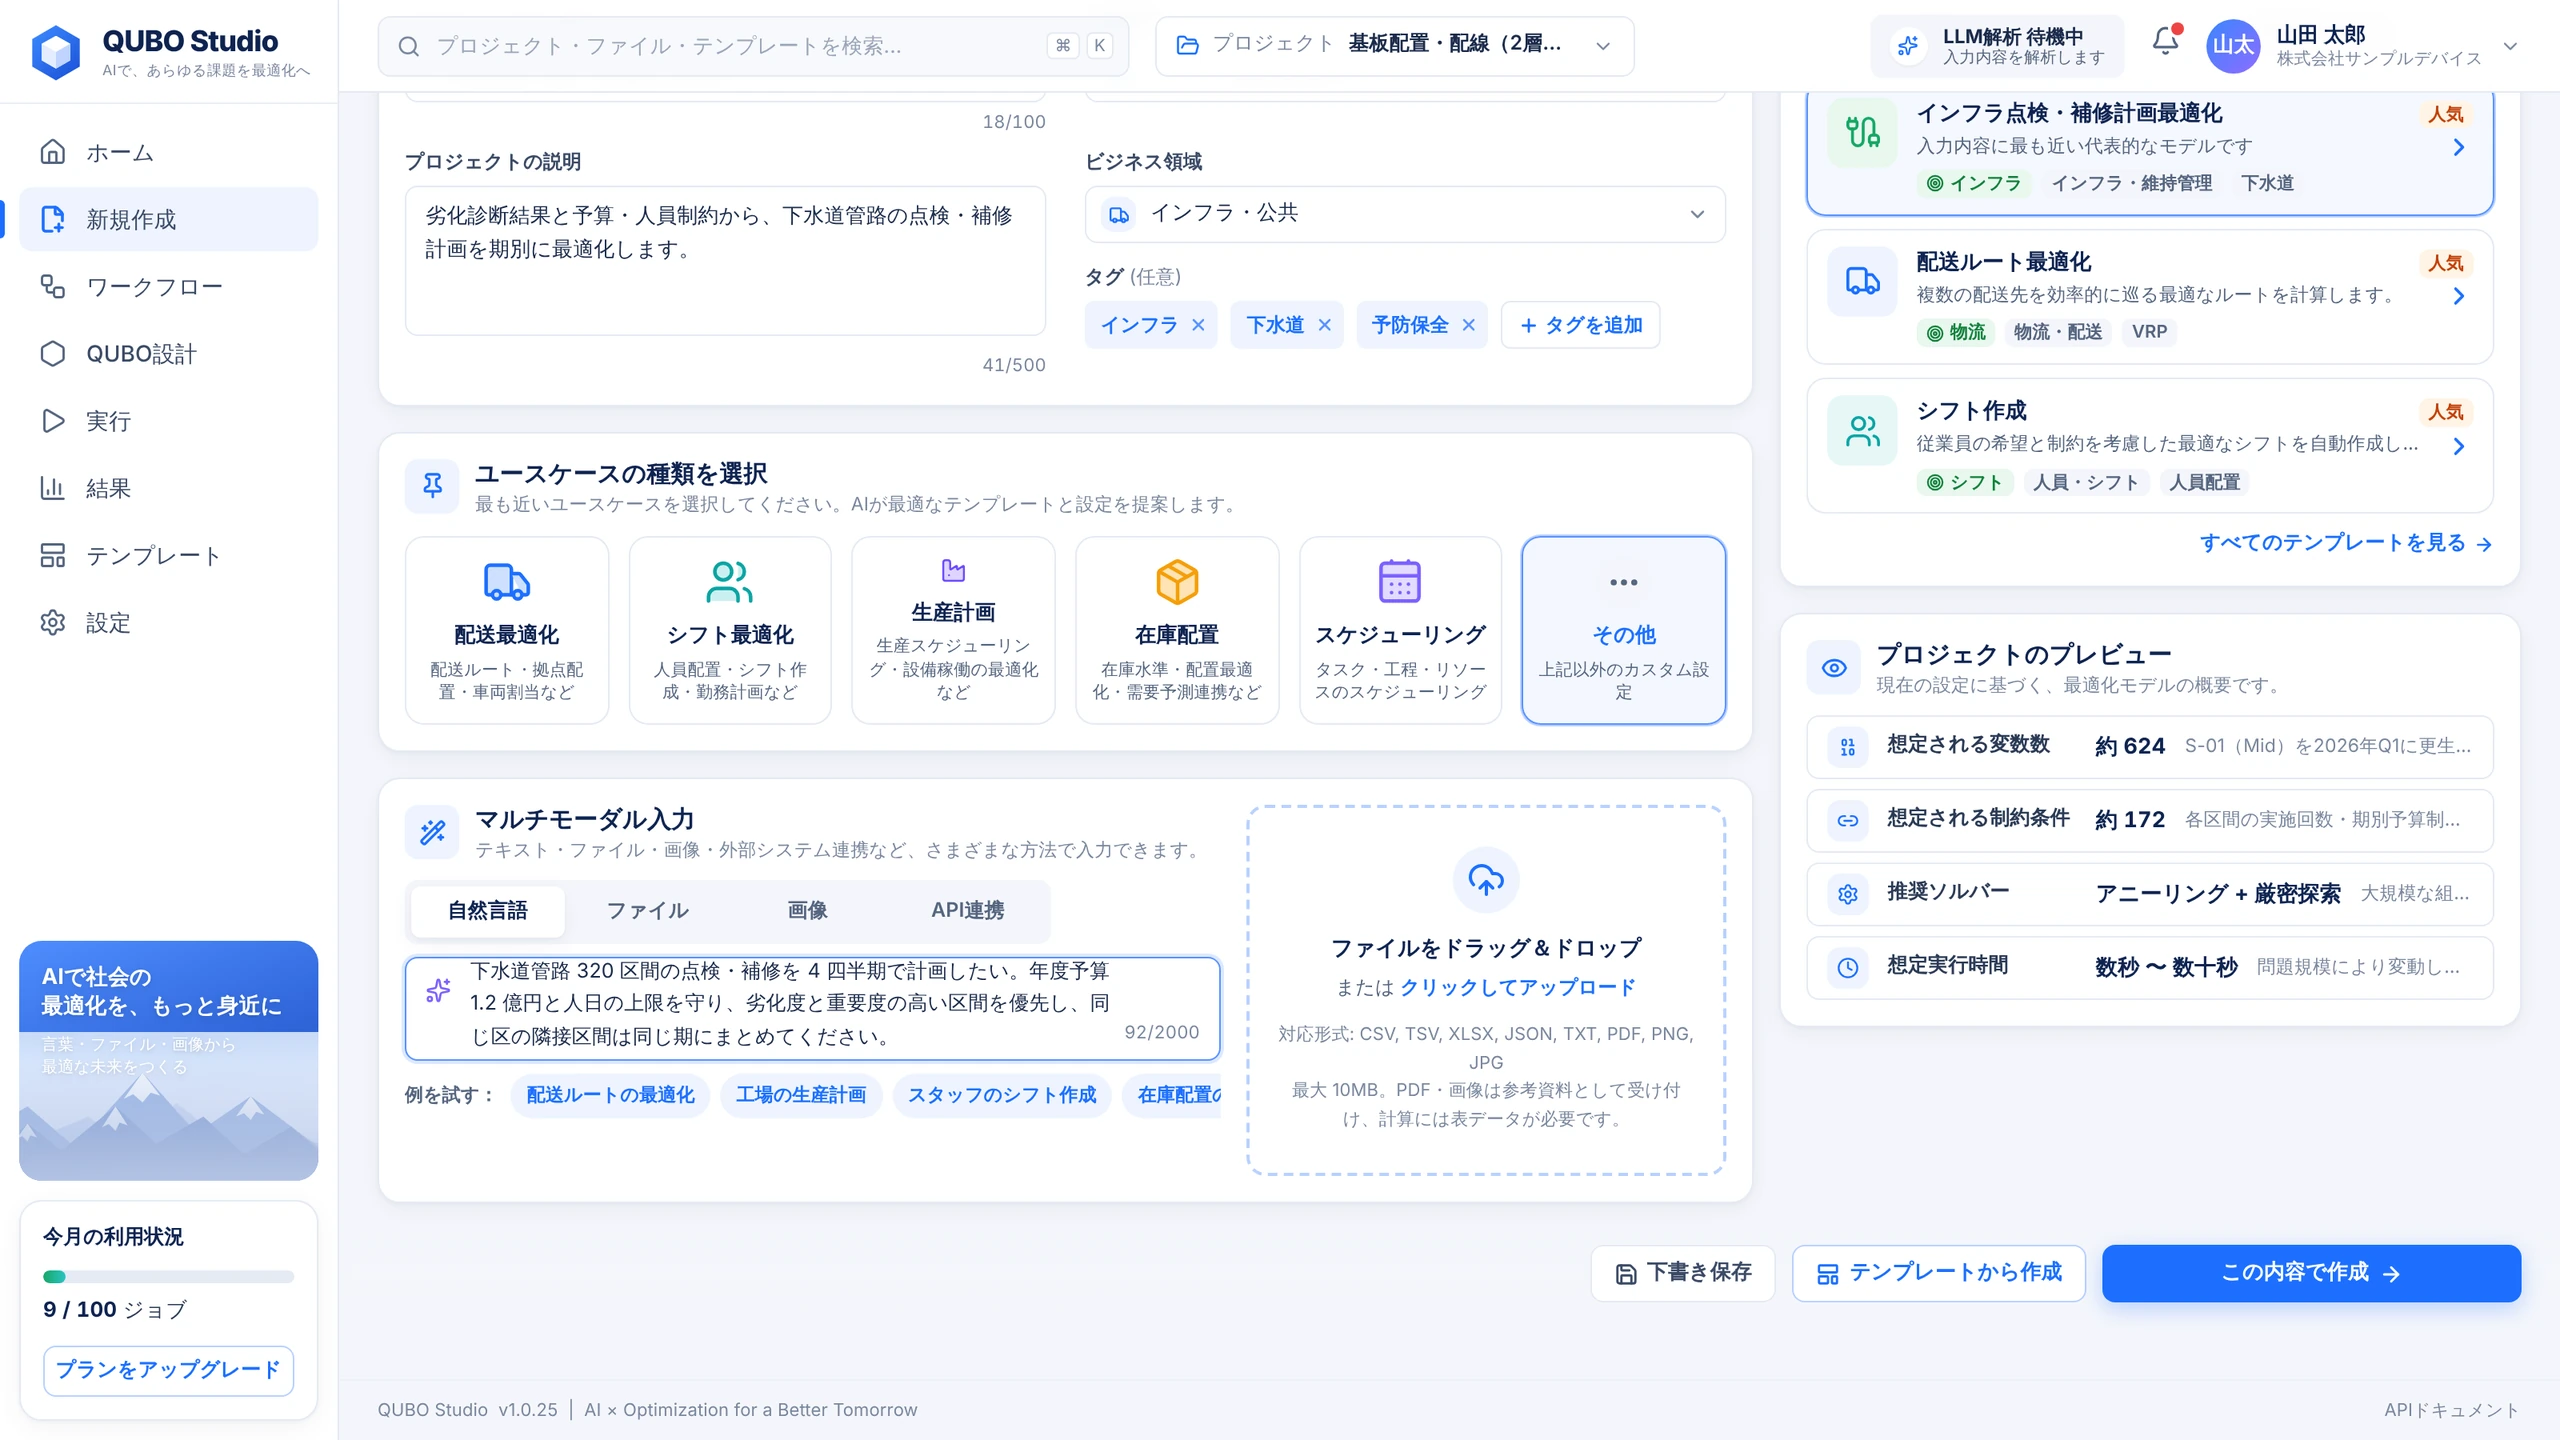Click the QUBO Studio hexagon logo
This screenshot has width=2560, height=1440.
(56, 51)
